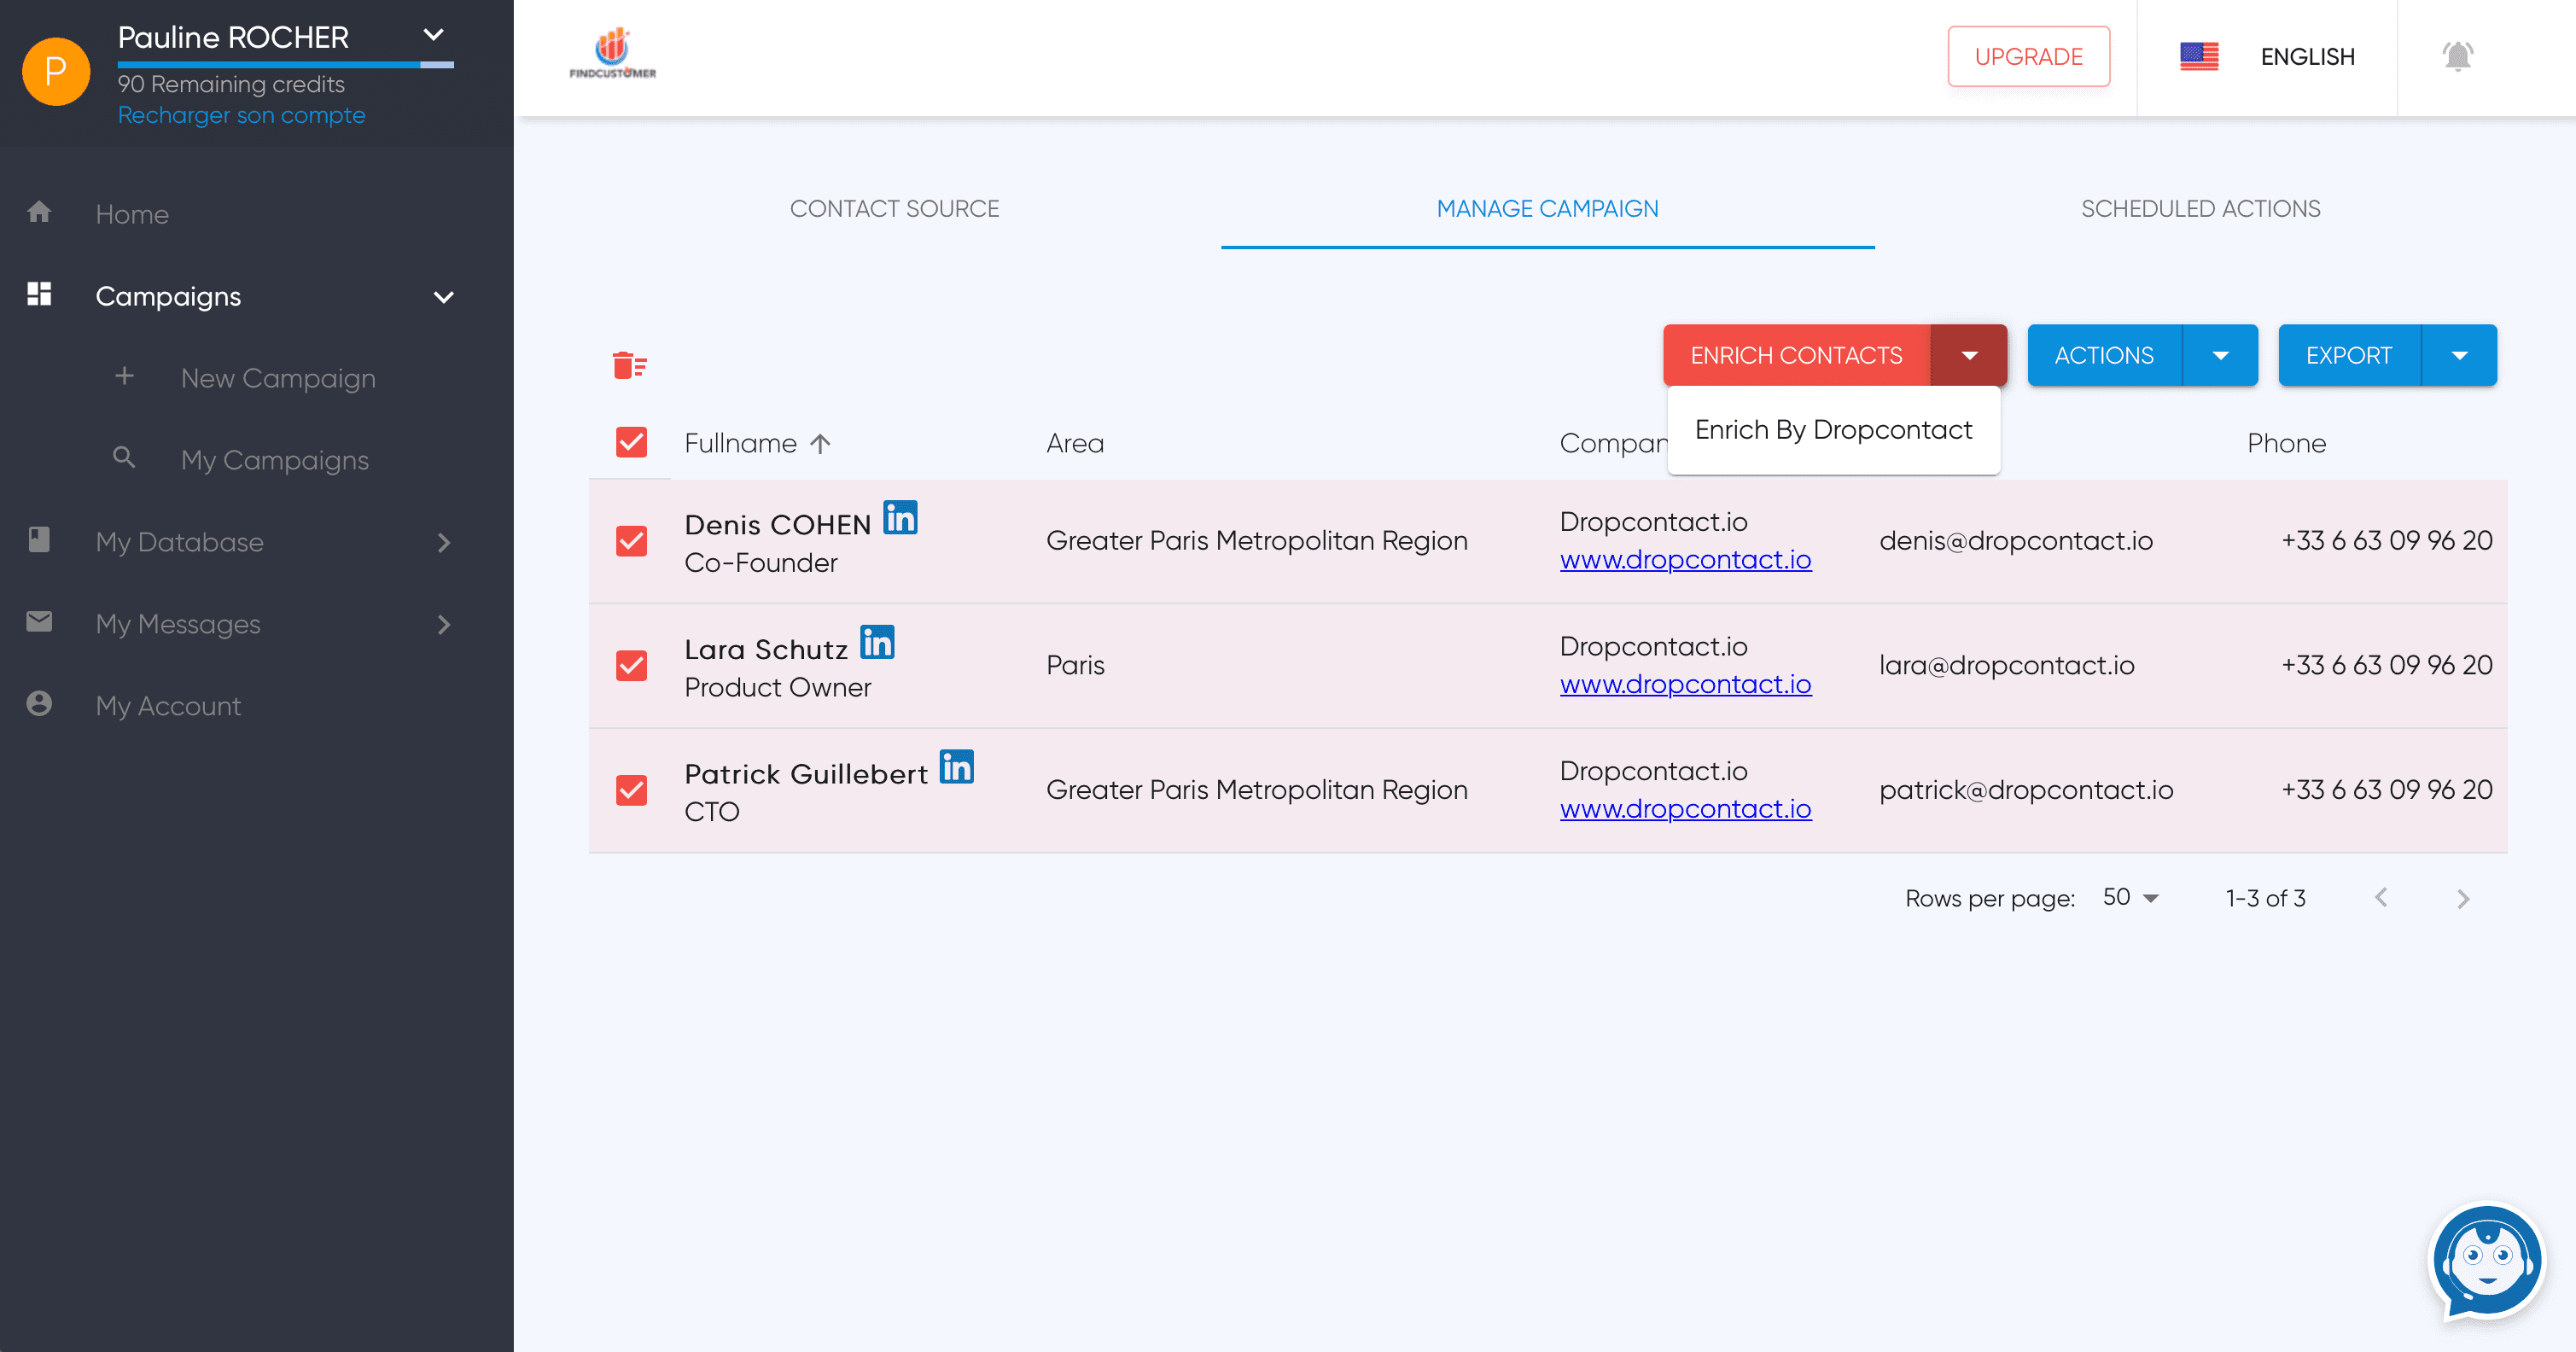Click Denis COHEN's phone number

coord(2386,541)
